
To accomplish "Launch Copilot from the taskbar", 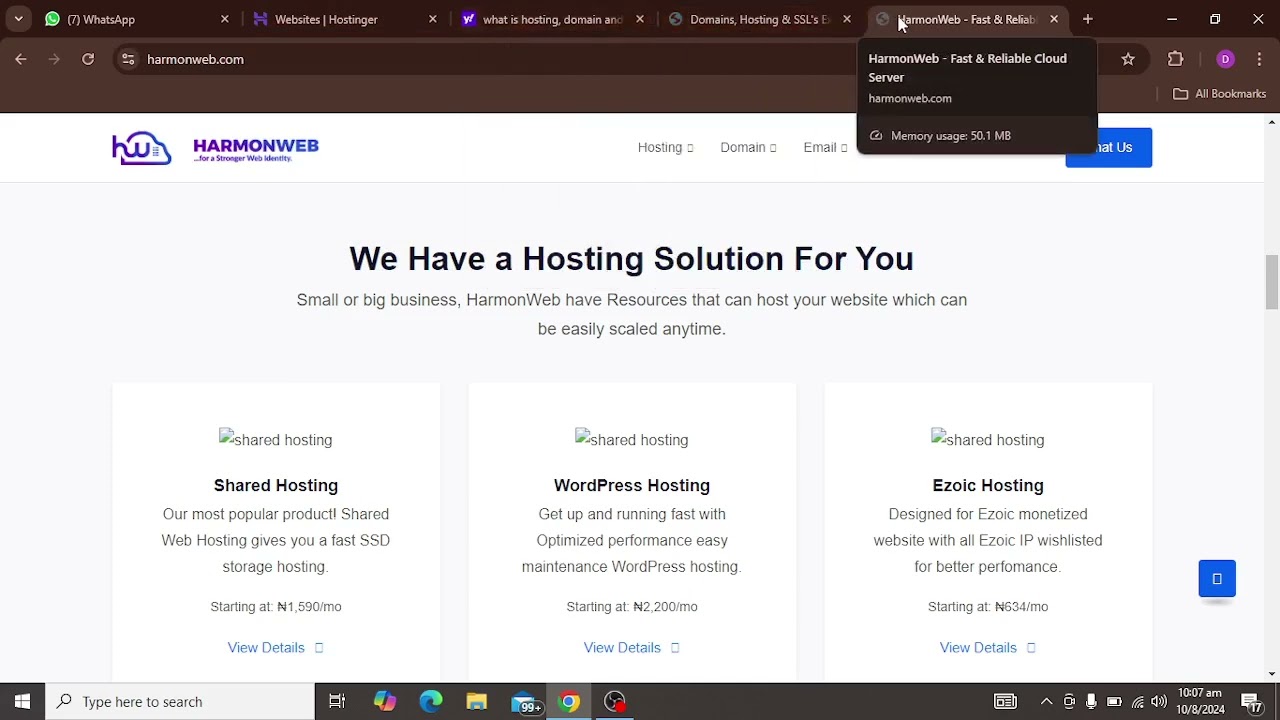I will click(385, 701).
